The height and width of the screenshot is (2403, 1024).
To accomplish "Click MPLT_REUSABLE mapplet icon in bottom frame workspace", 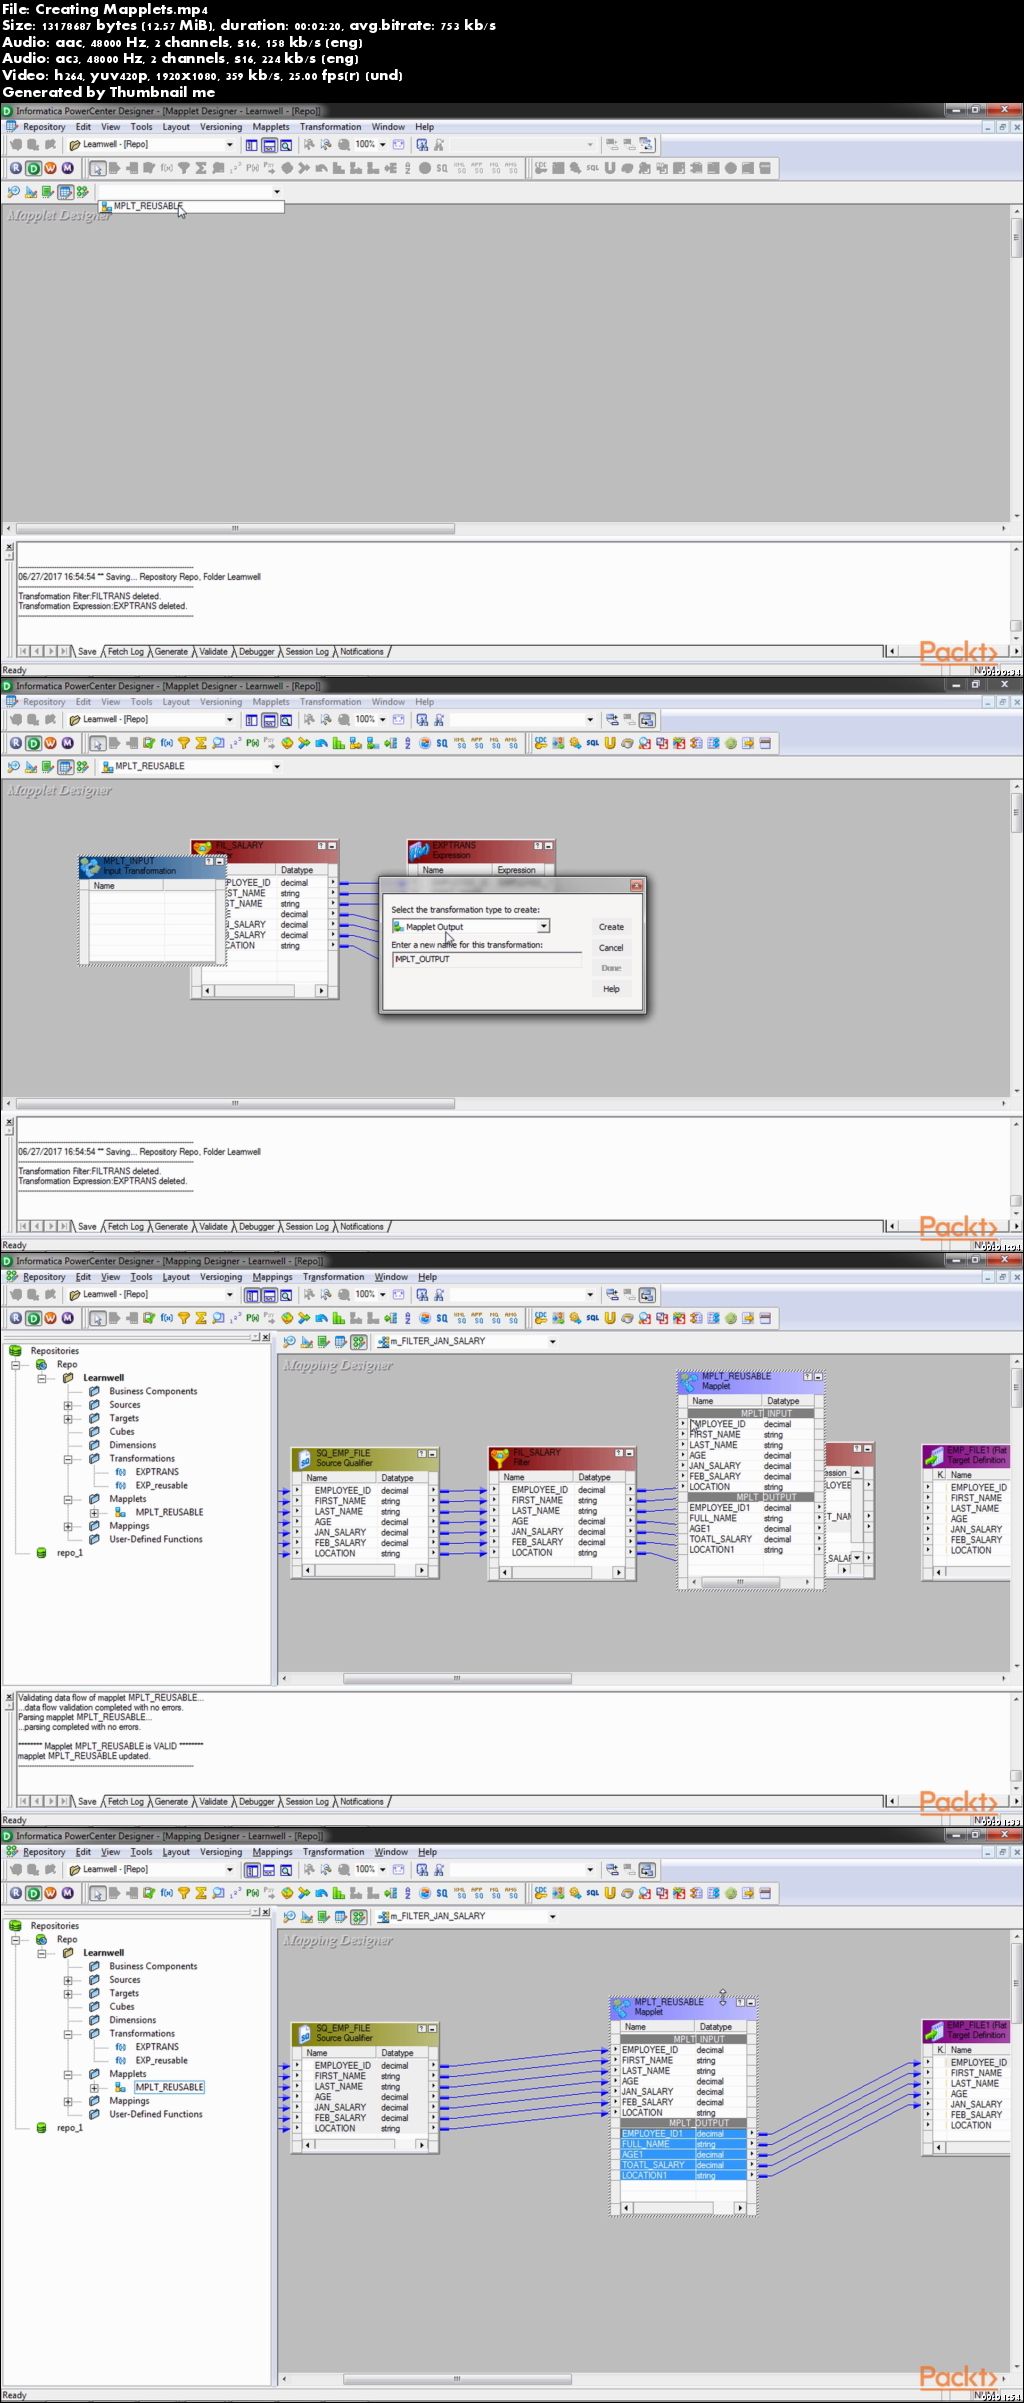I will click(x=622, y=2008).
